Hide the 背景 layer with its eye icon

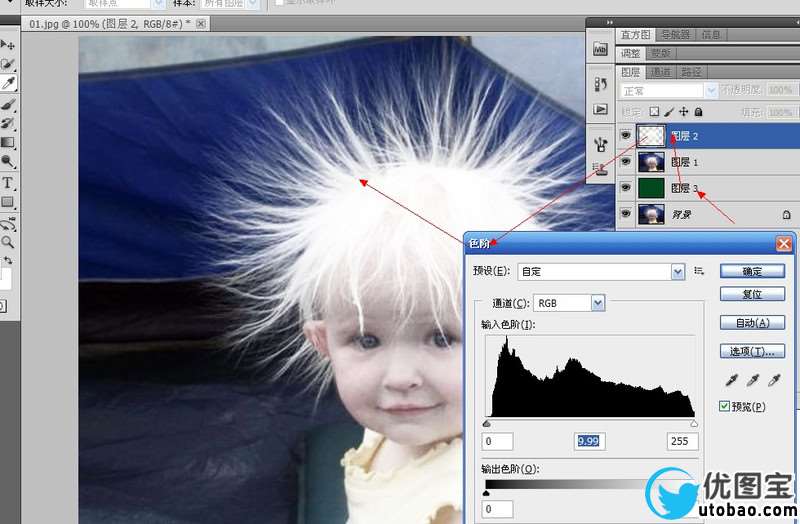[626, 213]
